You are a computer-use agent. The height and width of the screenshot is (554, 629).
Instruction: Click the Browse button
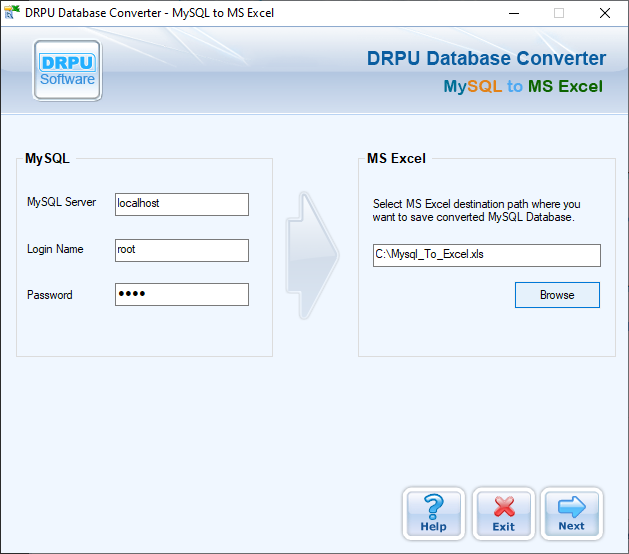(557, 295)
